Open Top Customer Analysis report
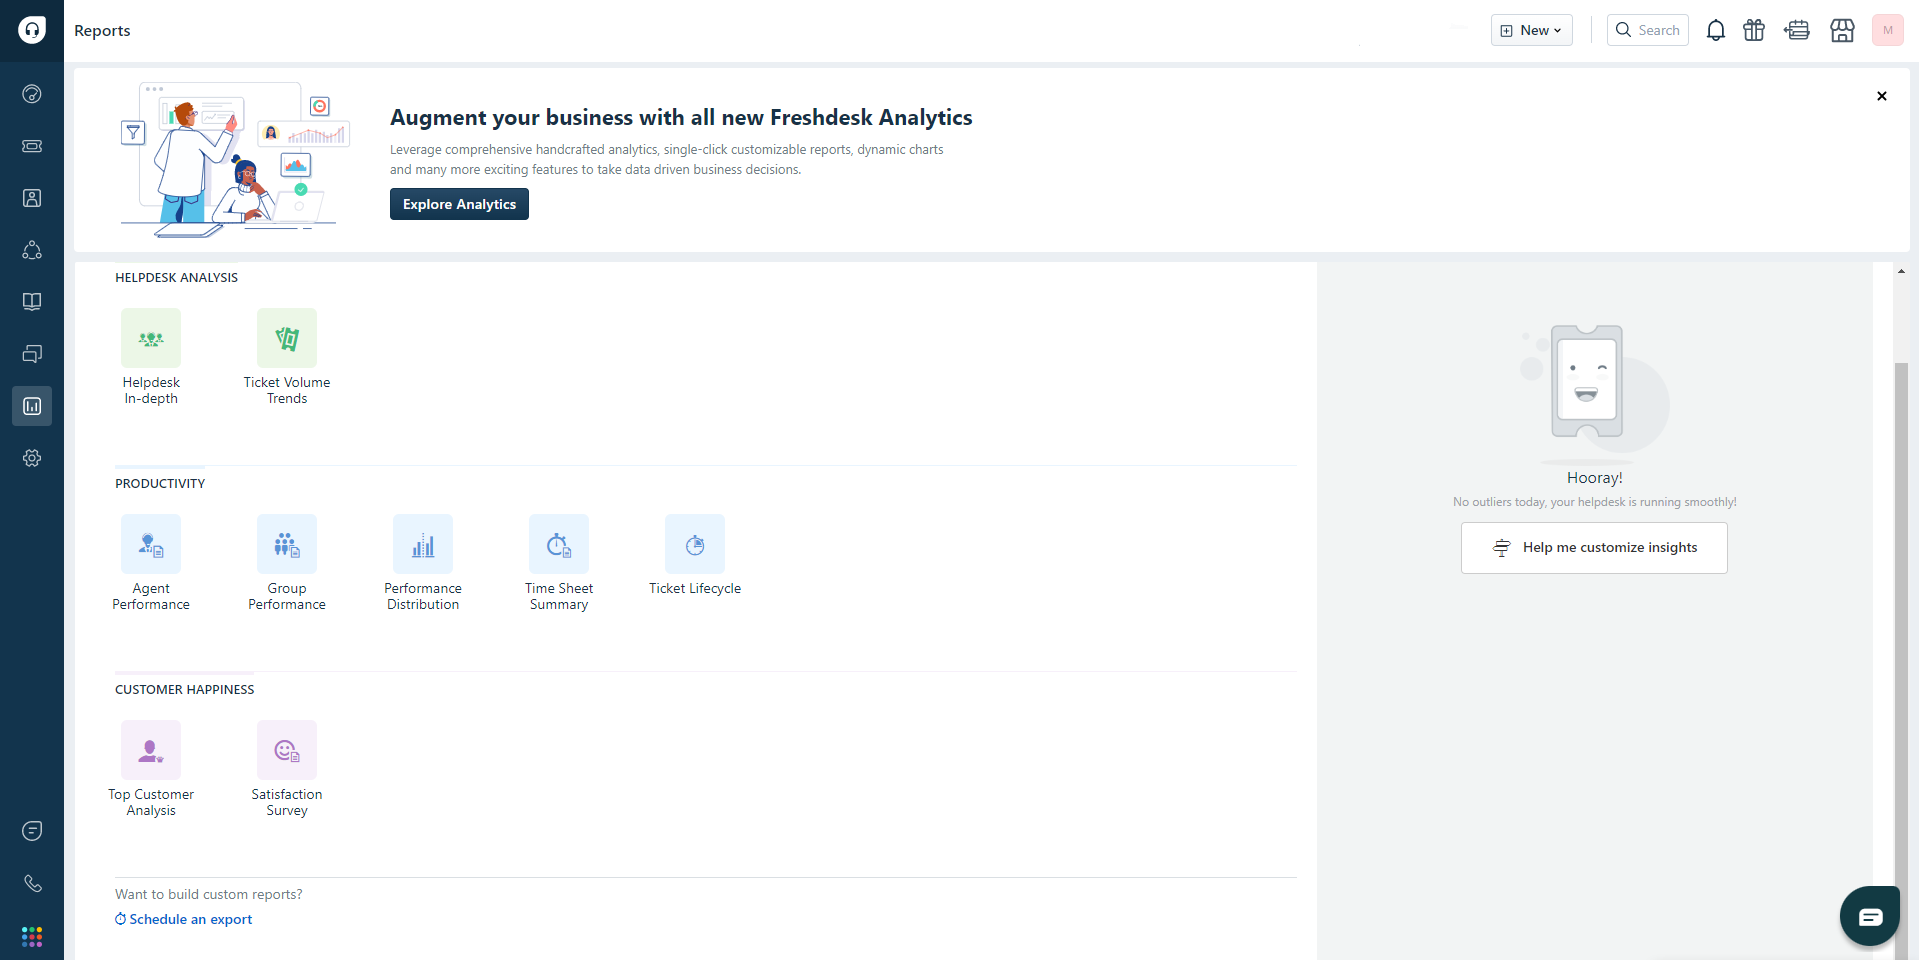Screen dimensions: 1919x960 point(151,769)
